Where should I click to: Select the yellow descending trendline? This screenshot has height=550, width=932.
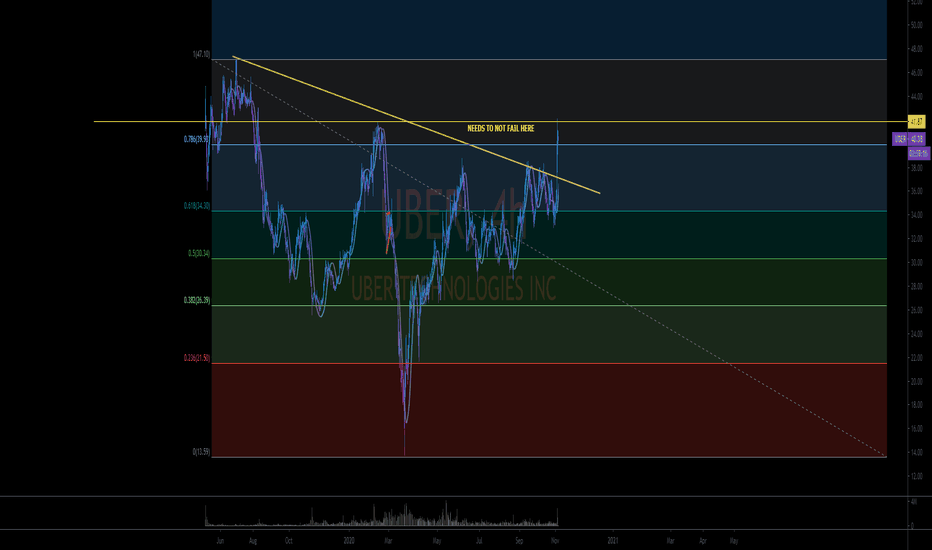click(416, 125)
